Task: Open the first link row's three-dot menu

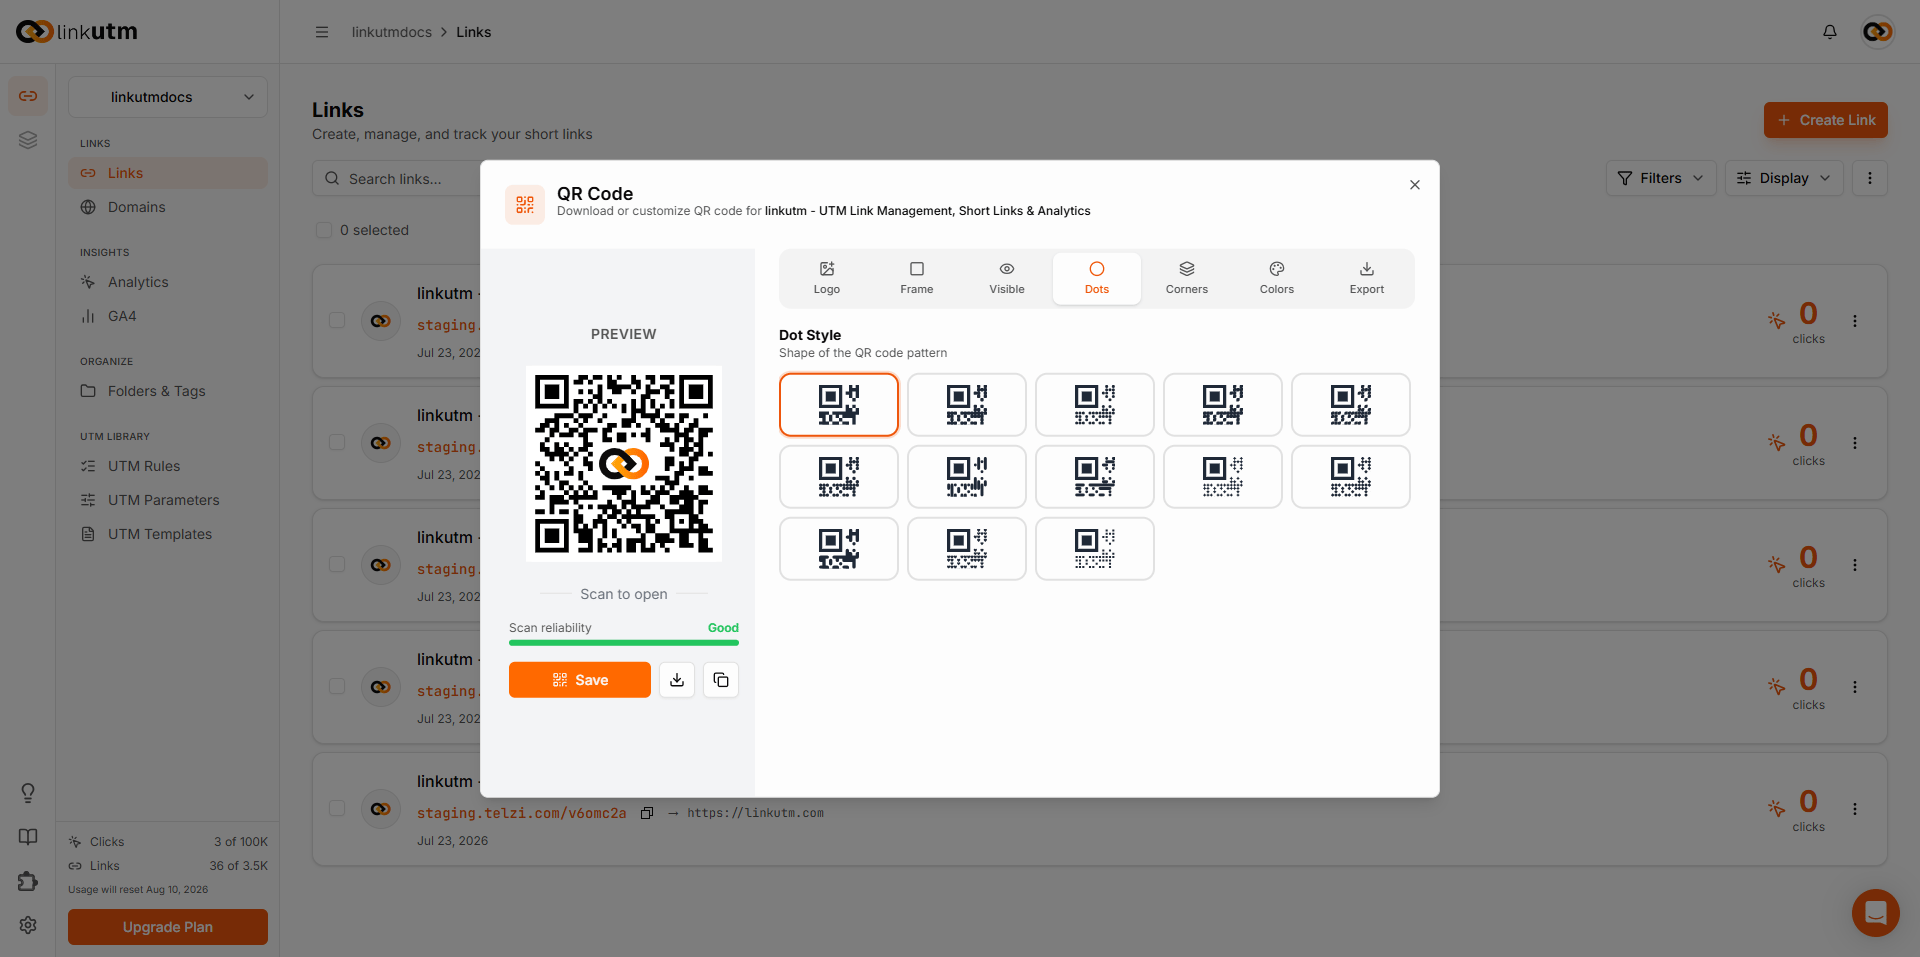Action: click(x=1854, y=321)
